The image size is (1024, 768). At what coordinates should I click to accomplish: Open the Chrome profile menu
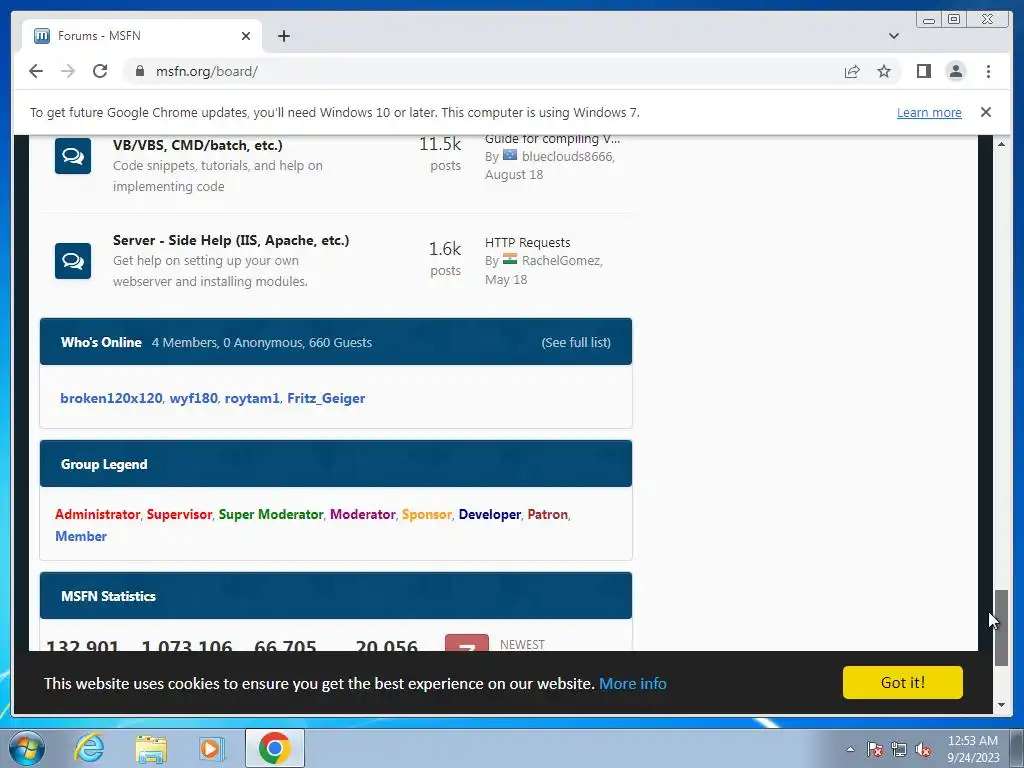[x=955, y=71]
